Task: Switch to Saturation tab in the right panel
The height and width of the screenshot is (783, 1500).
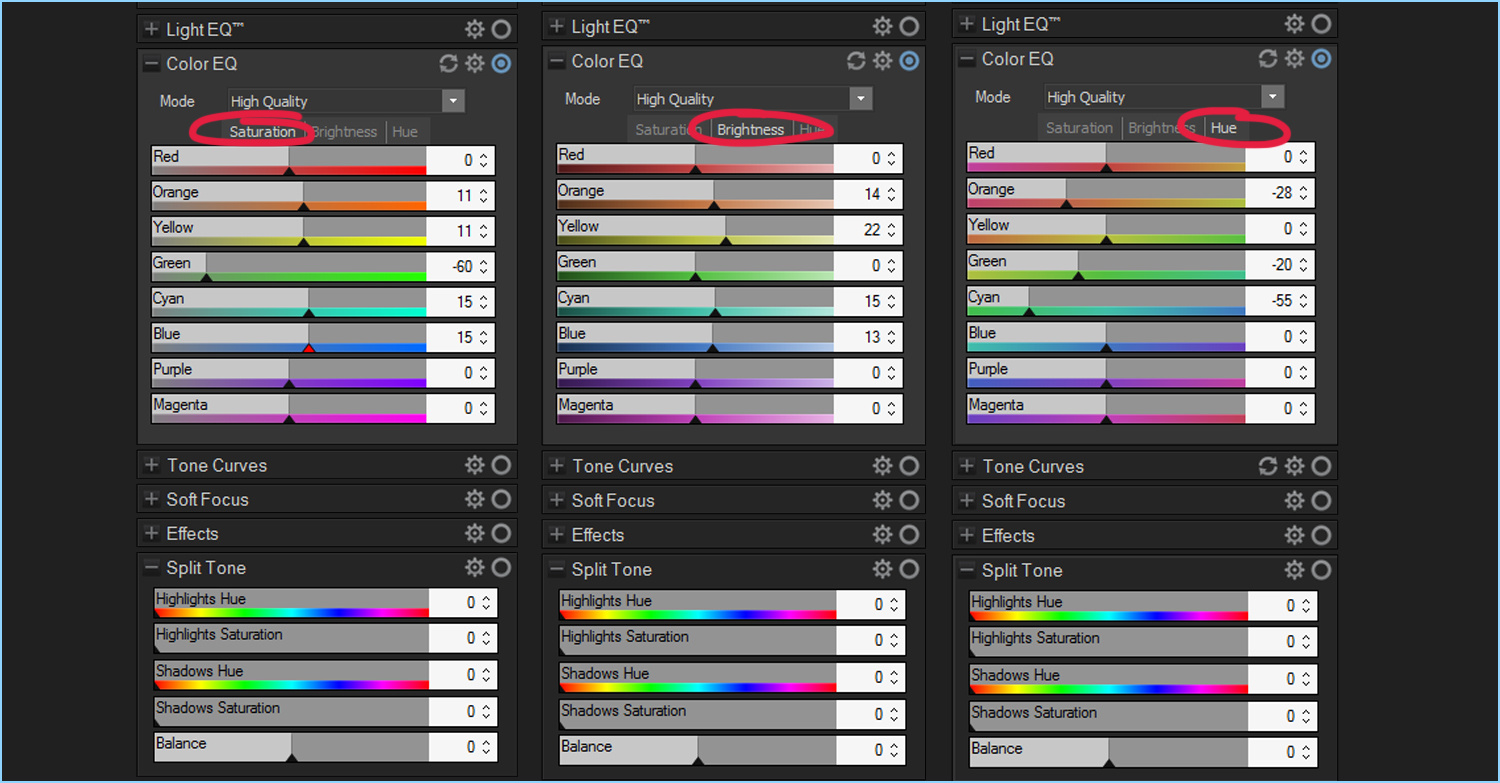Action: [x=1079, y=128]
